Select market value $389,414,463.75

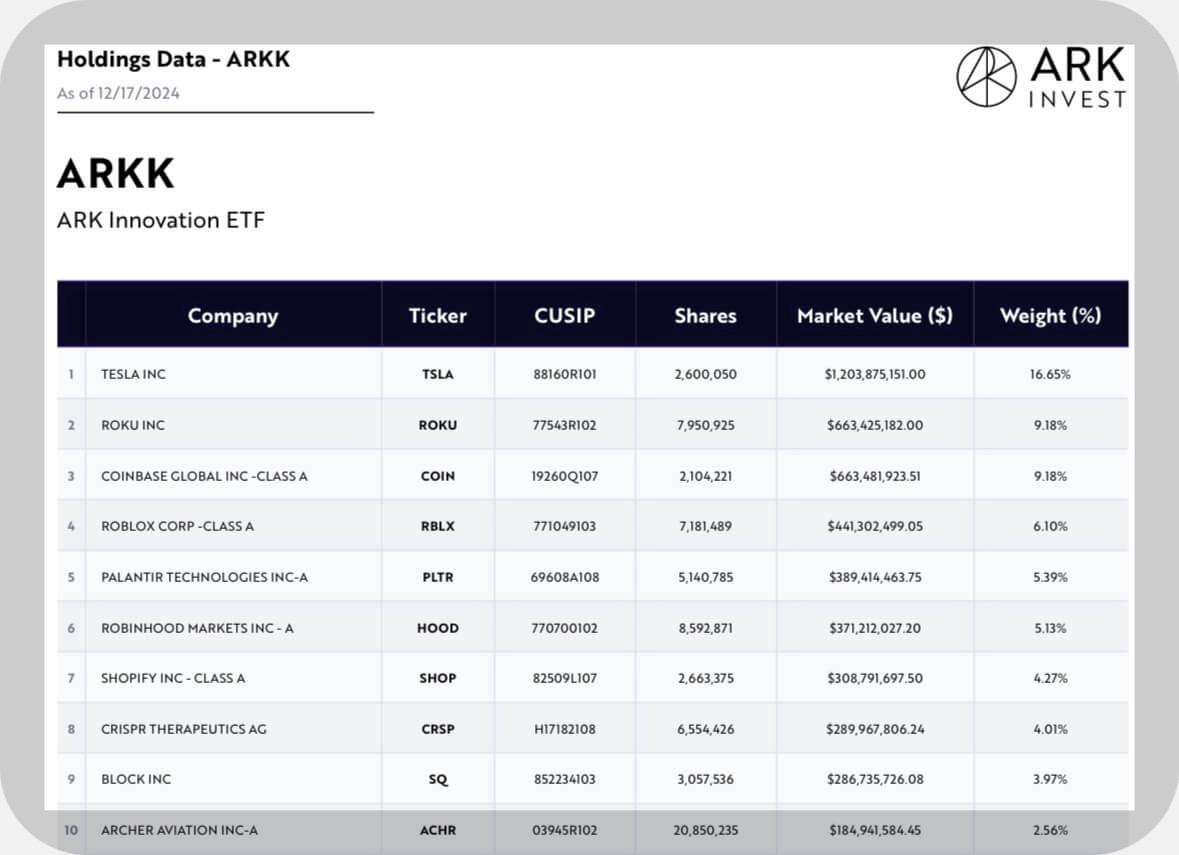[875, 577]
